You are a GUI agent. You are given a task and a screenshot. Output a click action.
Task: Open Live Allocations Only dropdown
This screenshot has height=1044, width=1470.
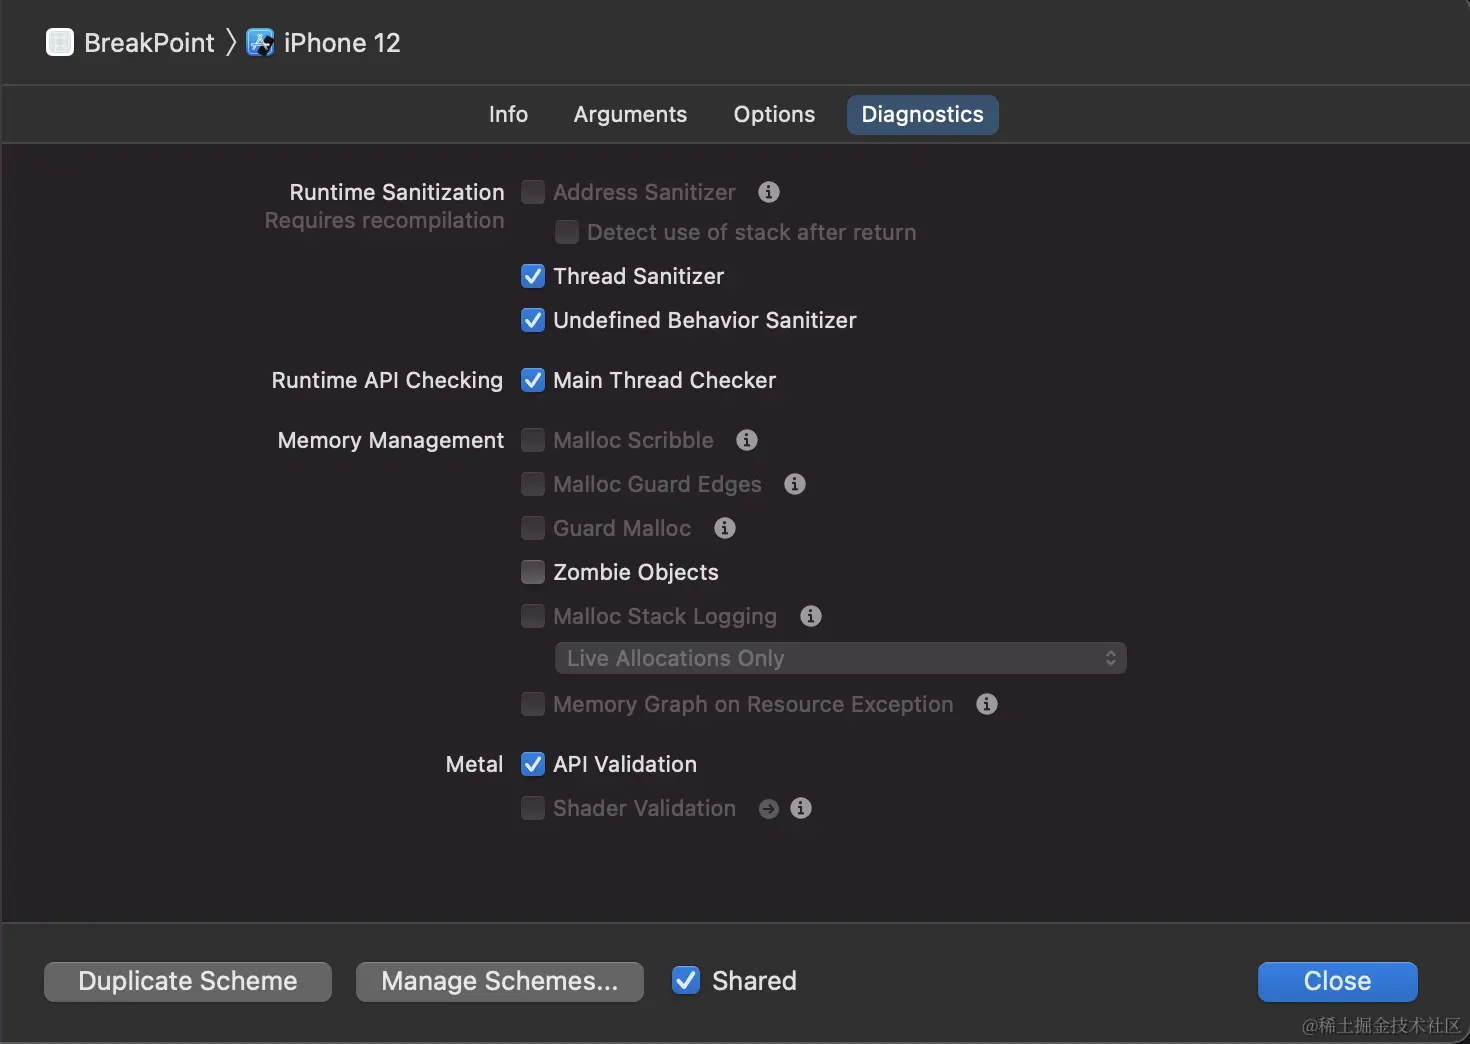(840, 658)
